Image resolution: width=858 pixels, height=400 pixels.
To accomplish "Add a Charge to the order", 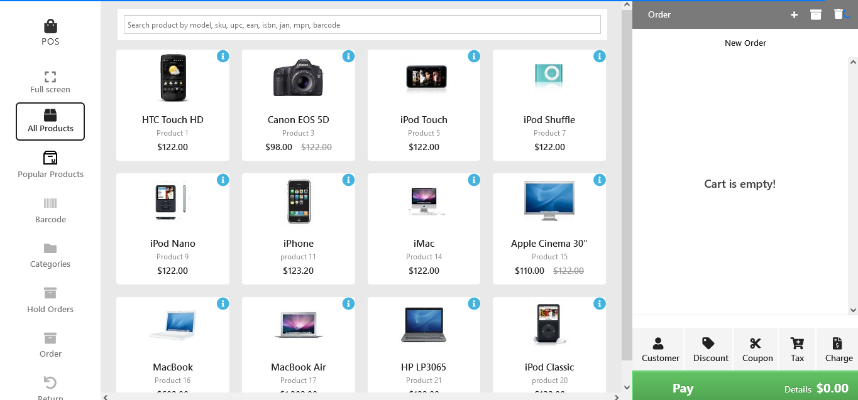I will point(838,348).
